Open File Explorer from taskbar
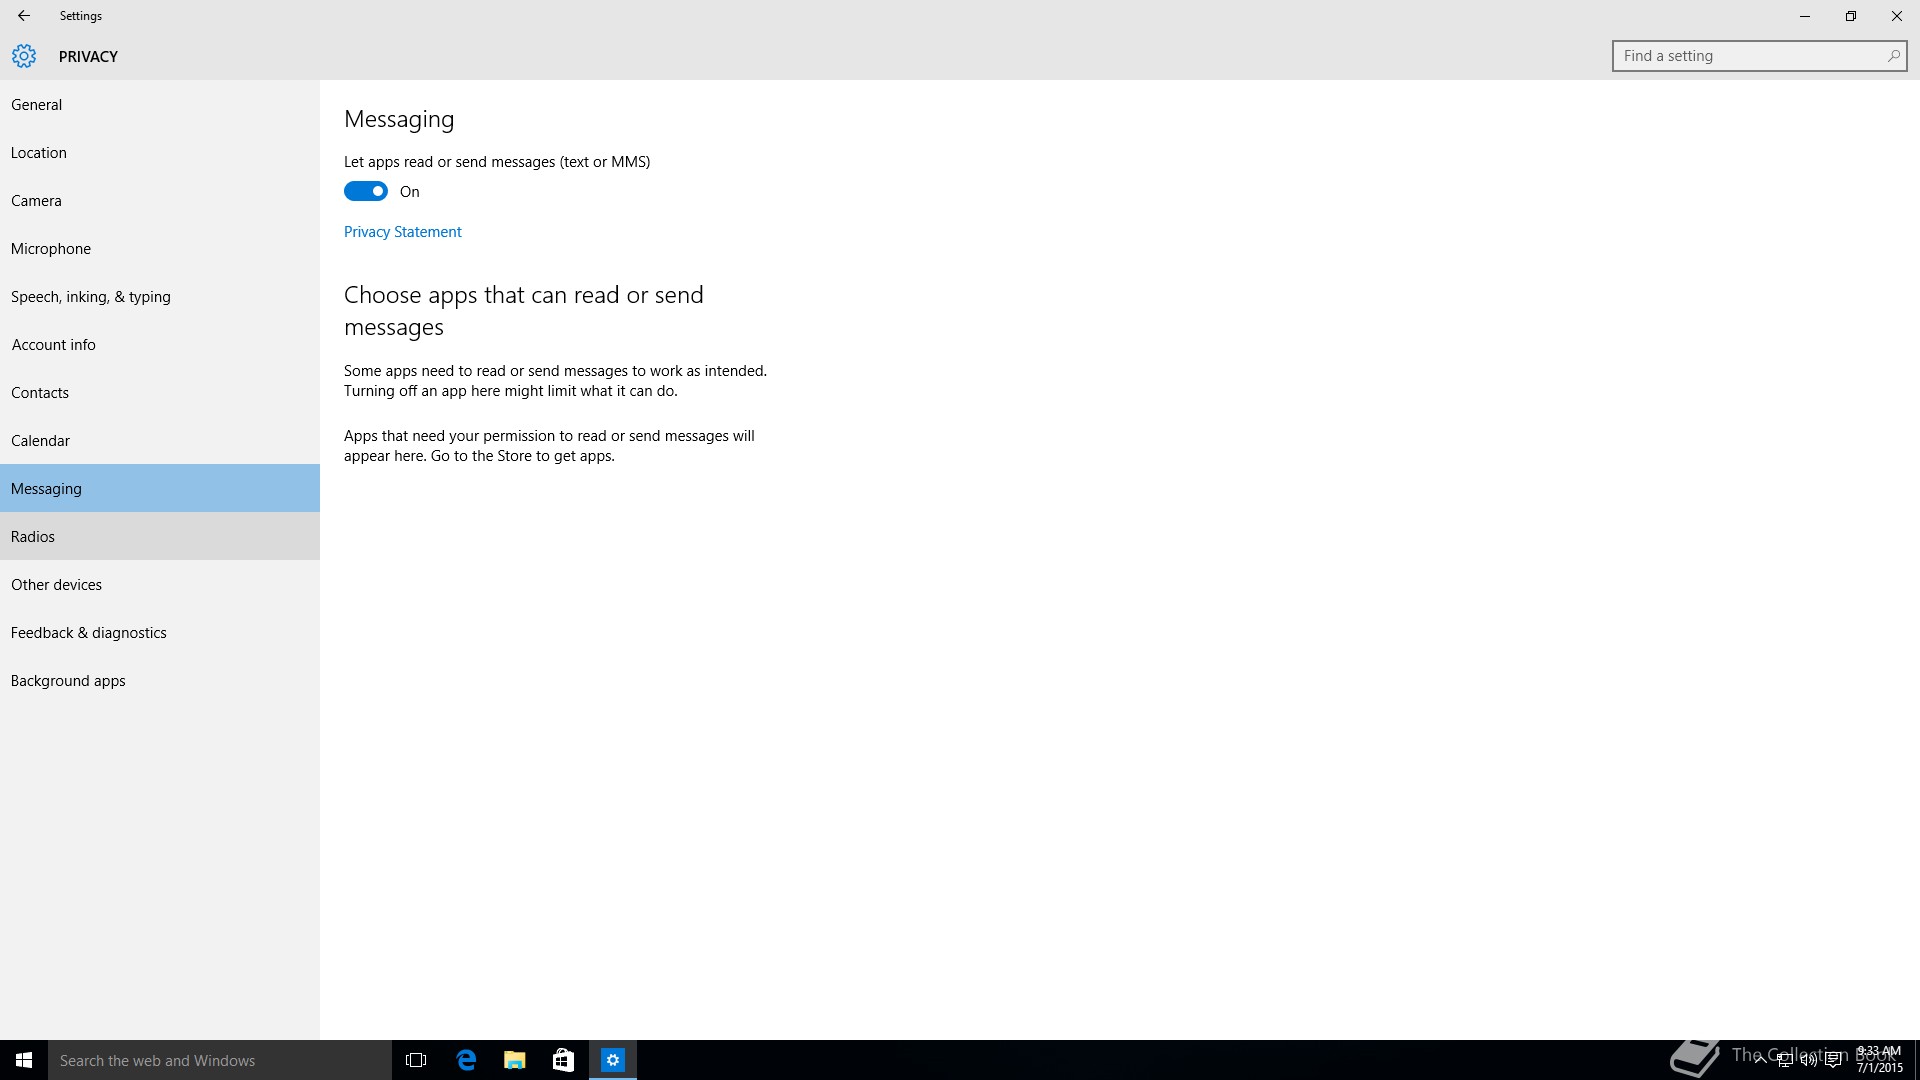This screenshot has width=1920, height=1080. click(515, 1060)
